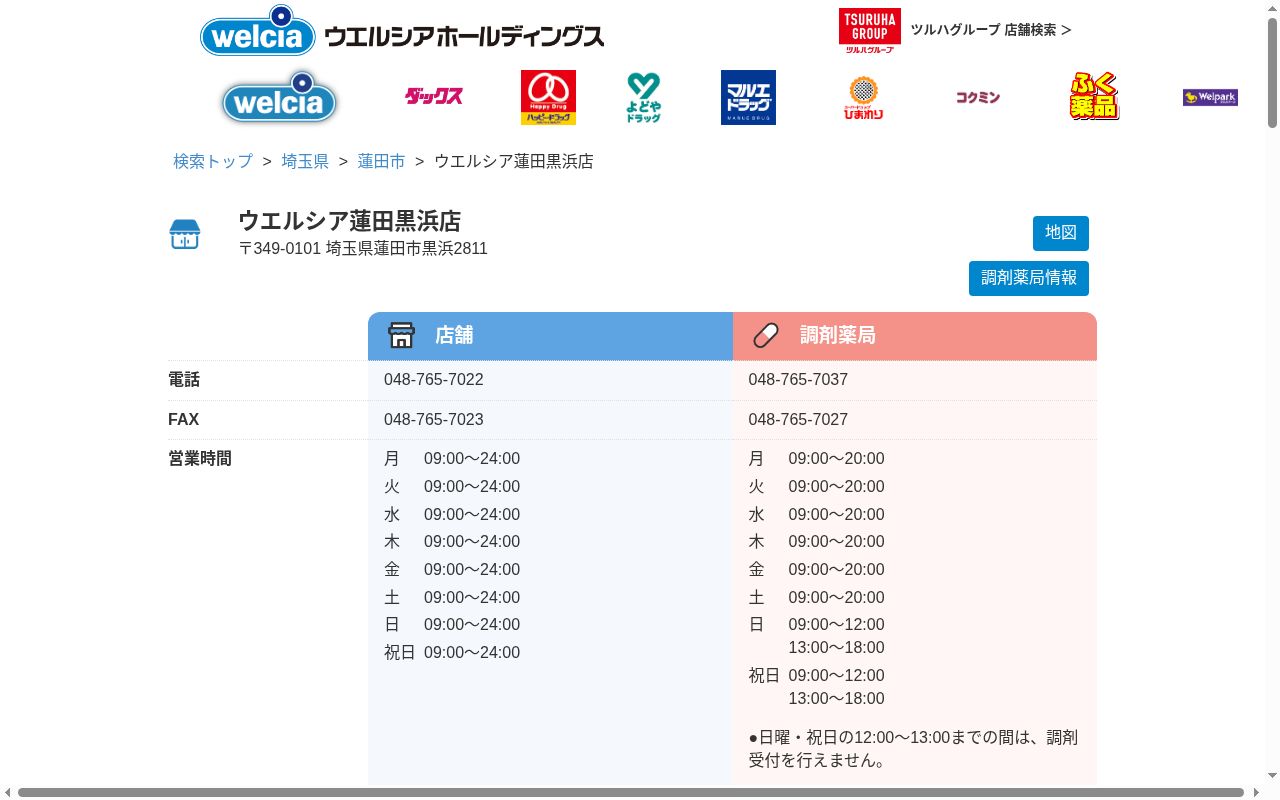
Task: Click the scroll right arrow
Action: [x=1255, y=793]
